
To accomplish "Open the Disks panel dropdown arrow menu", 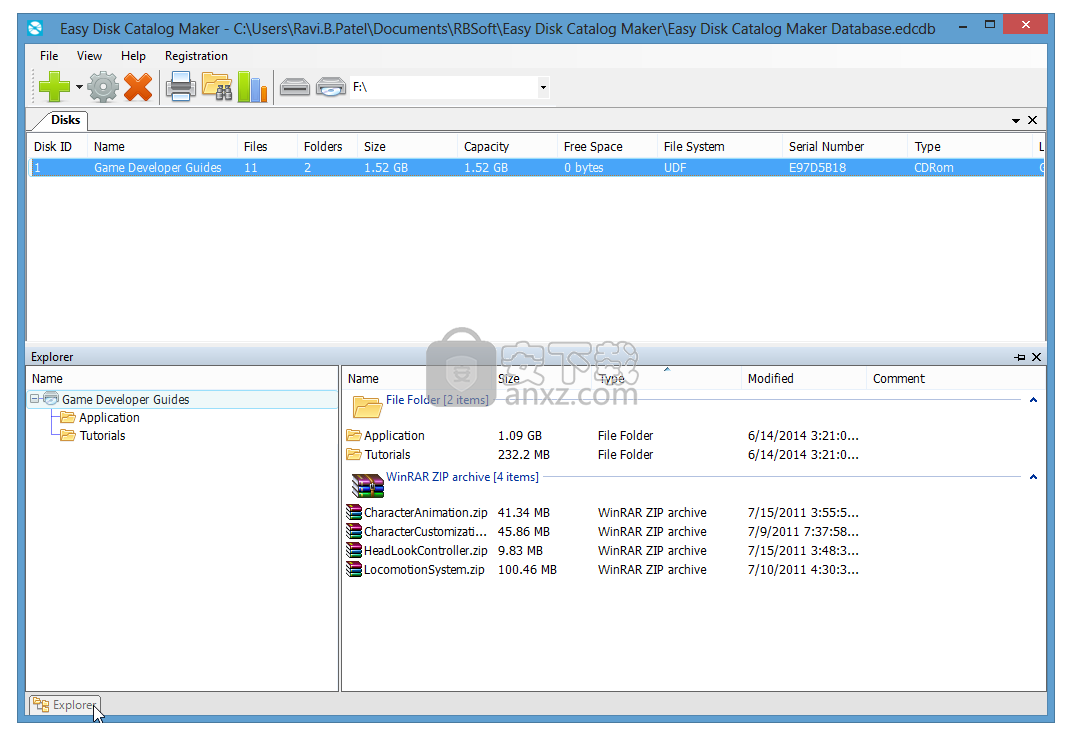I will pyautogui.click(x=1016, y=120).
